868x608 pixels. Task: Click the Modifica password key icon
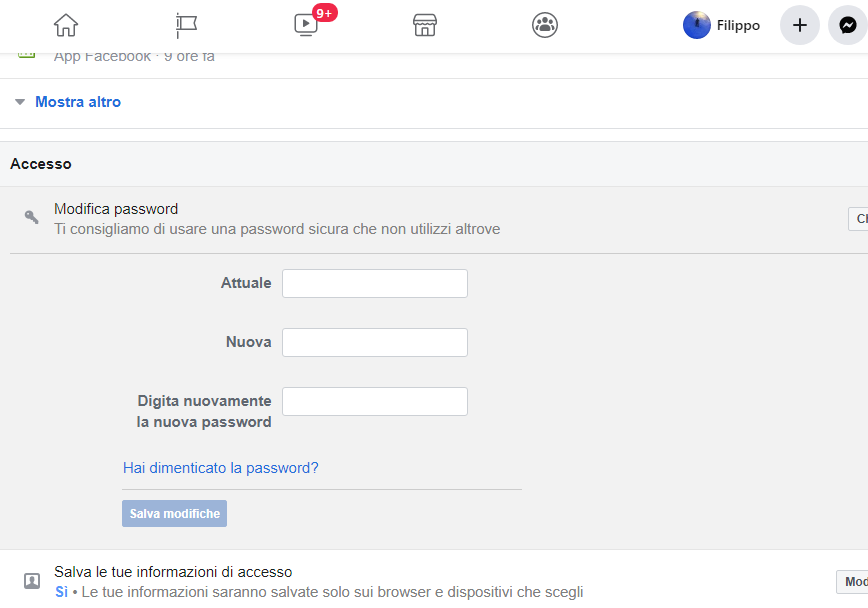click(x=32, y=217)
